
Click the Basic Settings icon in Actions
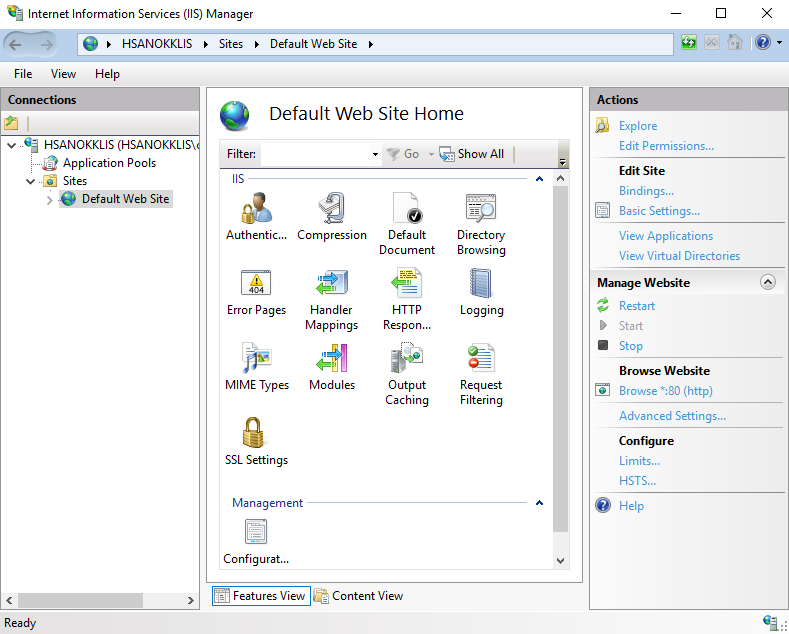click(x=603, y=210)
